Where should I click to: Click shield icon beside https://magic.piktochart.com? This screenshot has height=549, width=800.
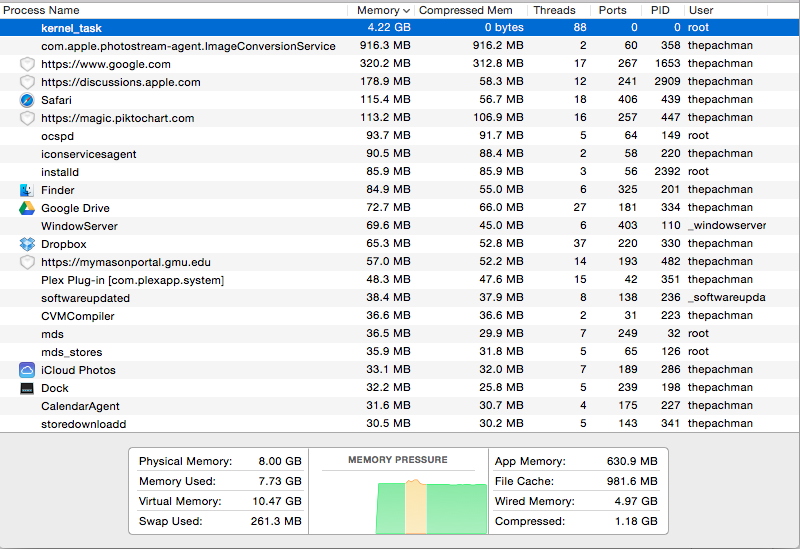(27, 118)
